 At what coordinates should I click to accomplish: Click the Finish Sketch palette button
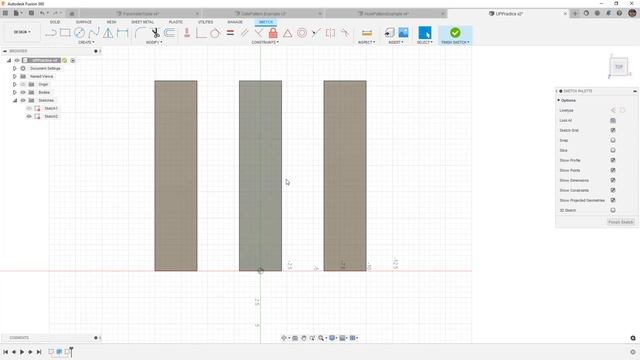point(620,222)
